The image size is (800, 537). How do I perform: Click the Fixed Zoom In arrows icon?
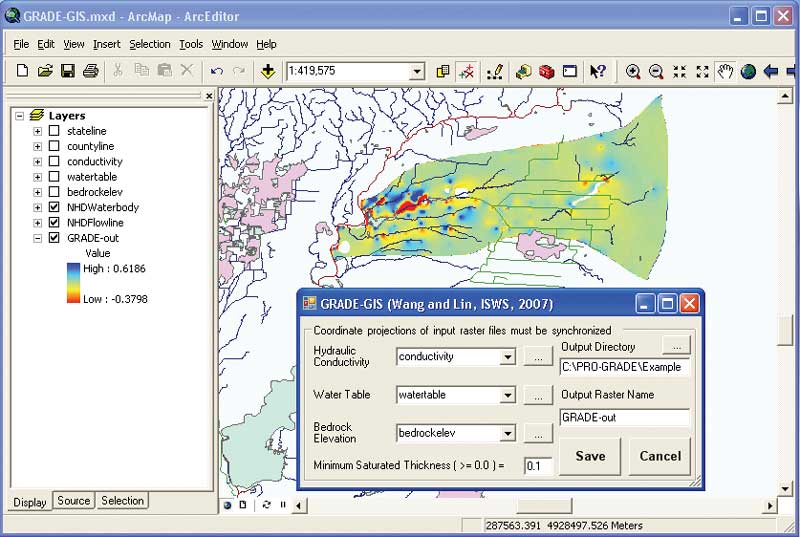coord(679,71)
